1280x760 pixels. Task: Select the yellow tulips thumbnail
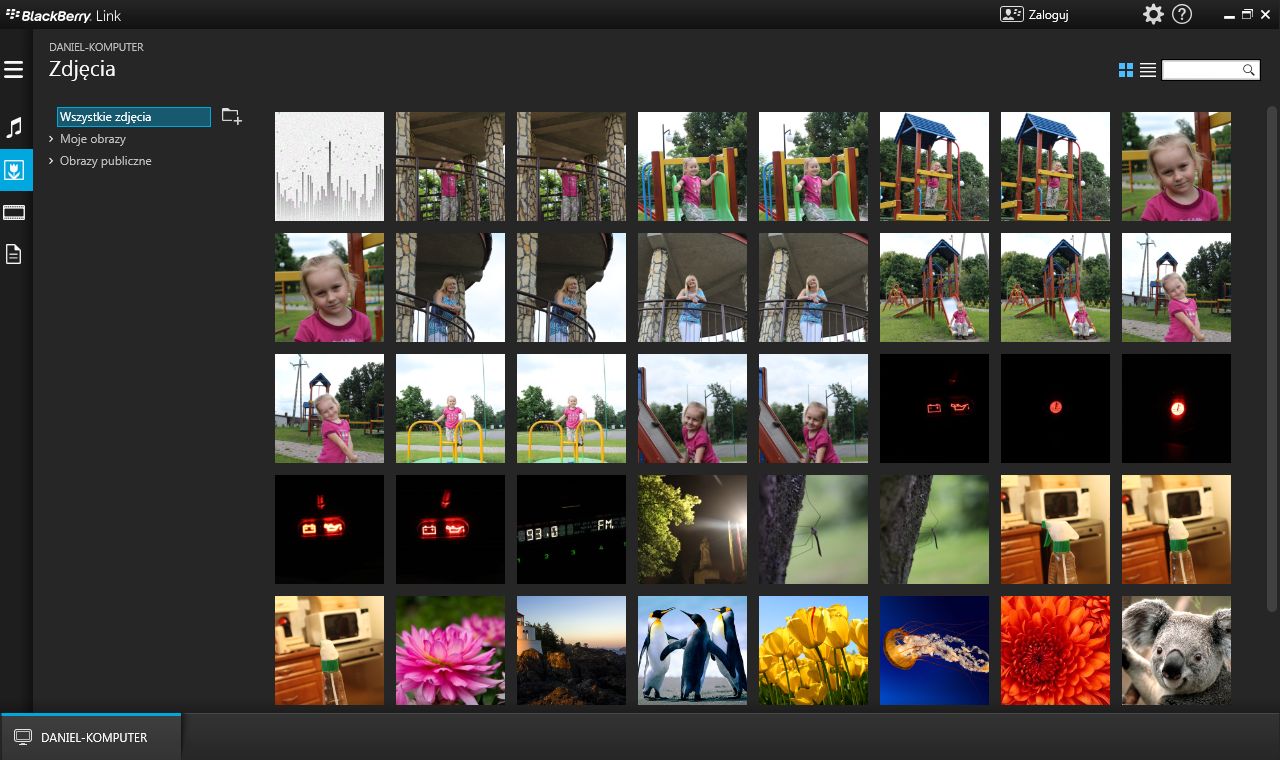[x=813, y=650]
